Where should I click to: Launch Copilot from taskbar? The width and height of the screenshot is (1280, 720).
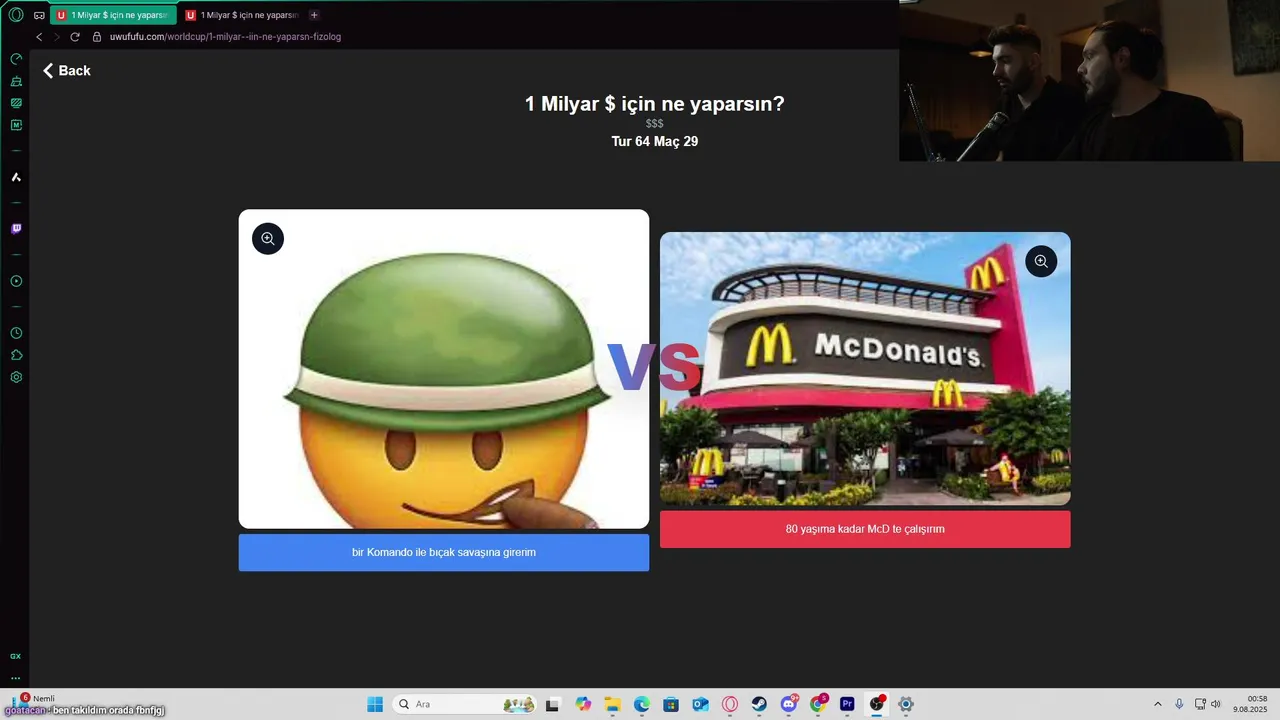[583, 704]
